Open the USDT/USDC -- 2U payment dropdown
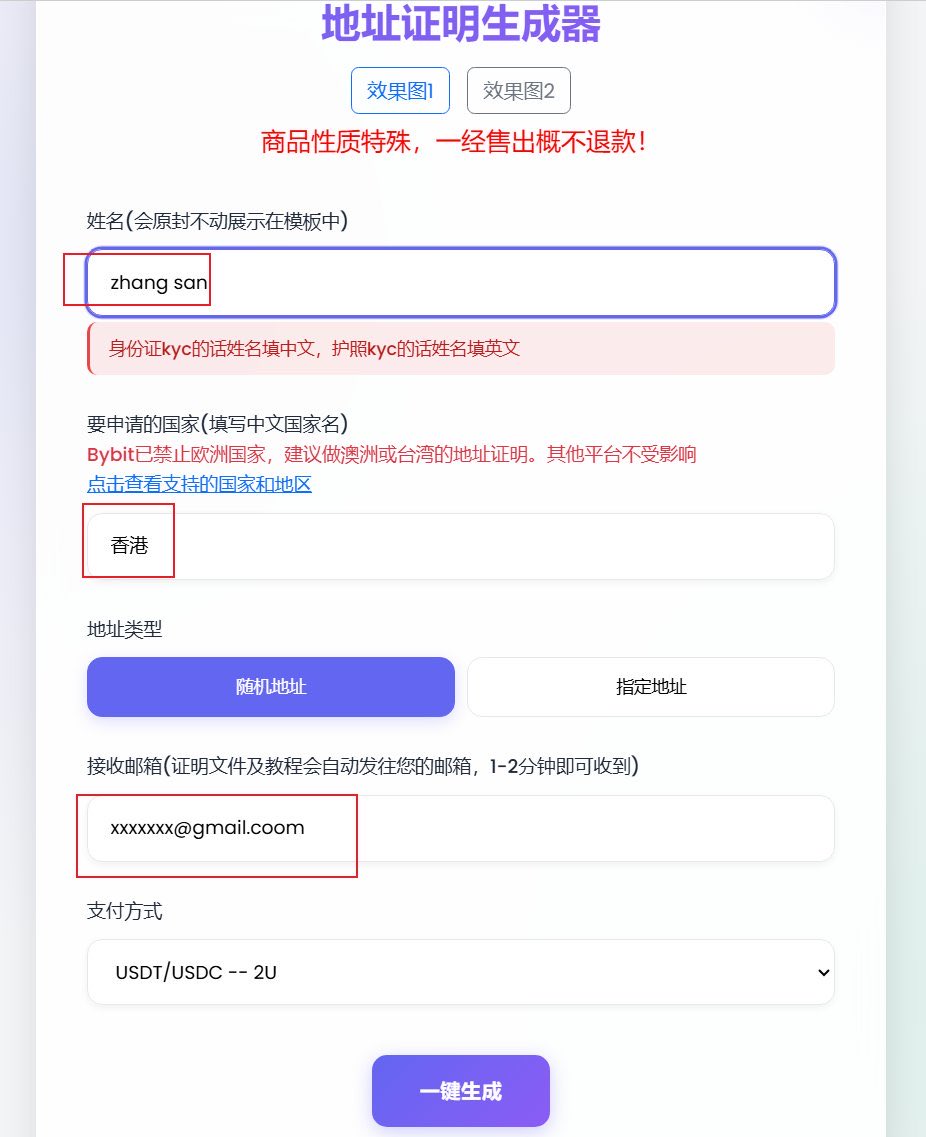The image size is (926, 1137). [461, 972]
